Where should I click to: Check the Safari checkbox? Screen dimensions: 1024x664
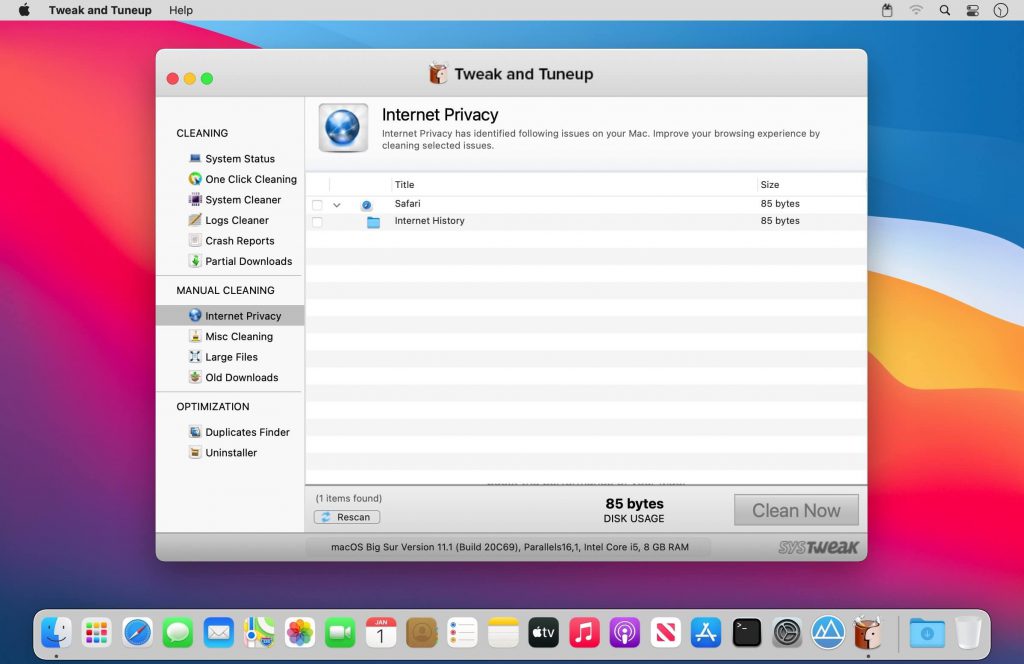point(318,203)
